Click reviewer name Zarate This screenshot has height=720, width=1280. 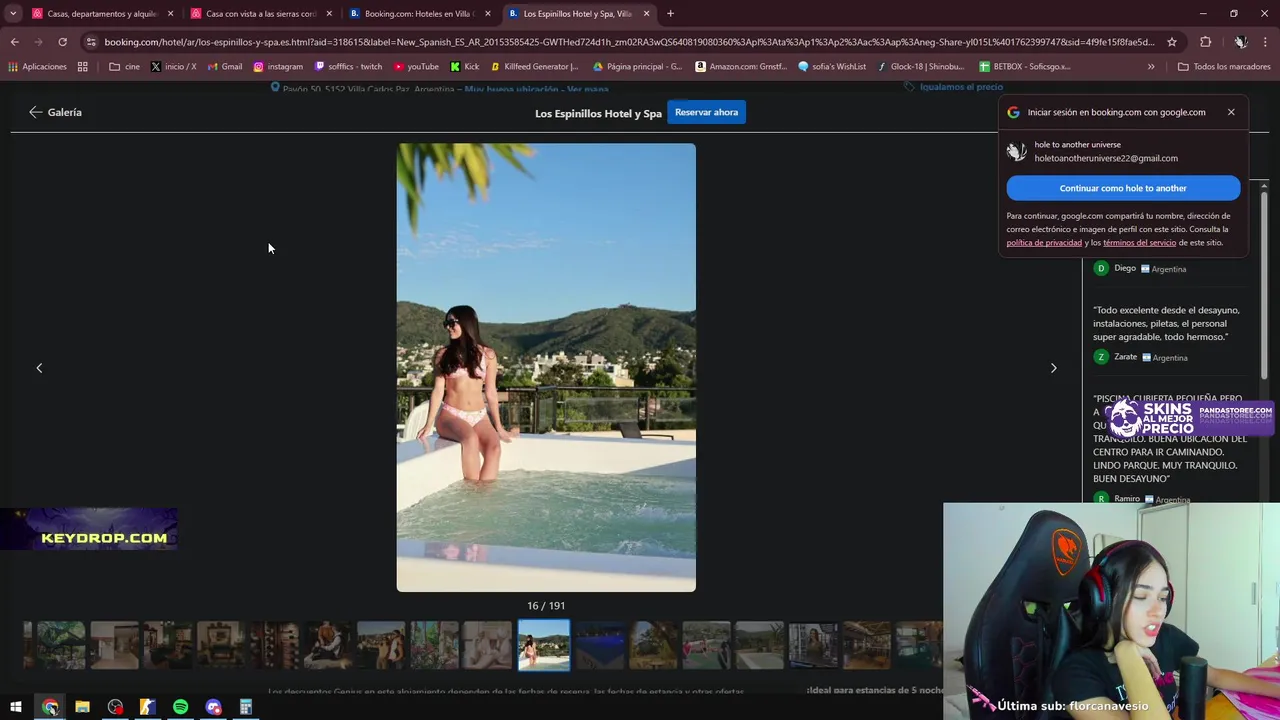coord(1125,357)
